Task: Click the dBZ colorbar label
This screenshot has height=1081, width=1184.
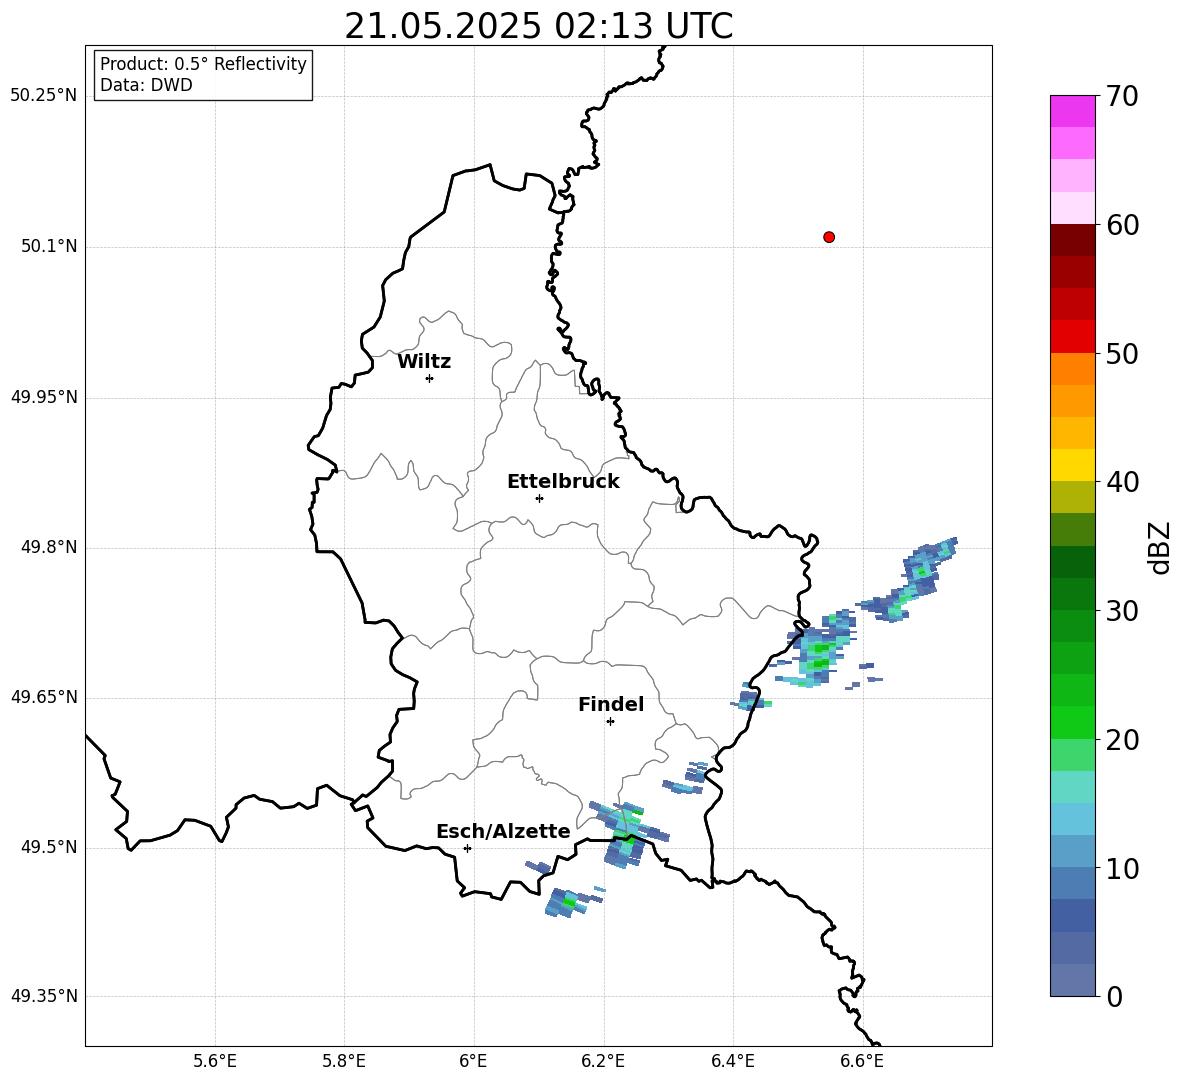Action: click(1159, 548)
